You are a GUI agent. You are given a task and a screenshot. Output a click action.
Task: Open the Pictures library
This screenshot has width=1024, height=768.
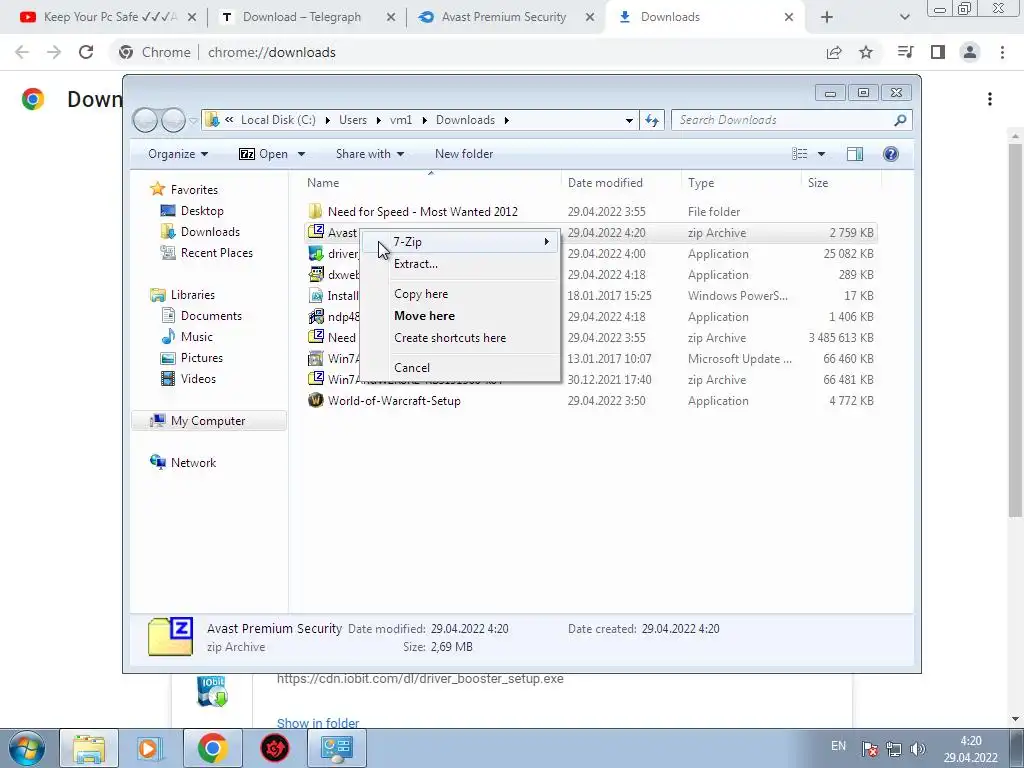tap(201, 358)
